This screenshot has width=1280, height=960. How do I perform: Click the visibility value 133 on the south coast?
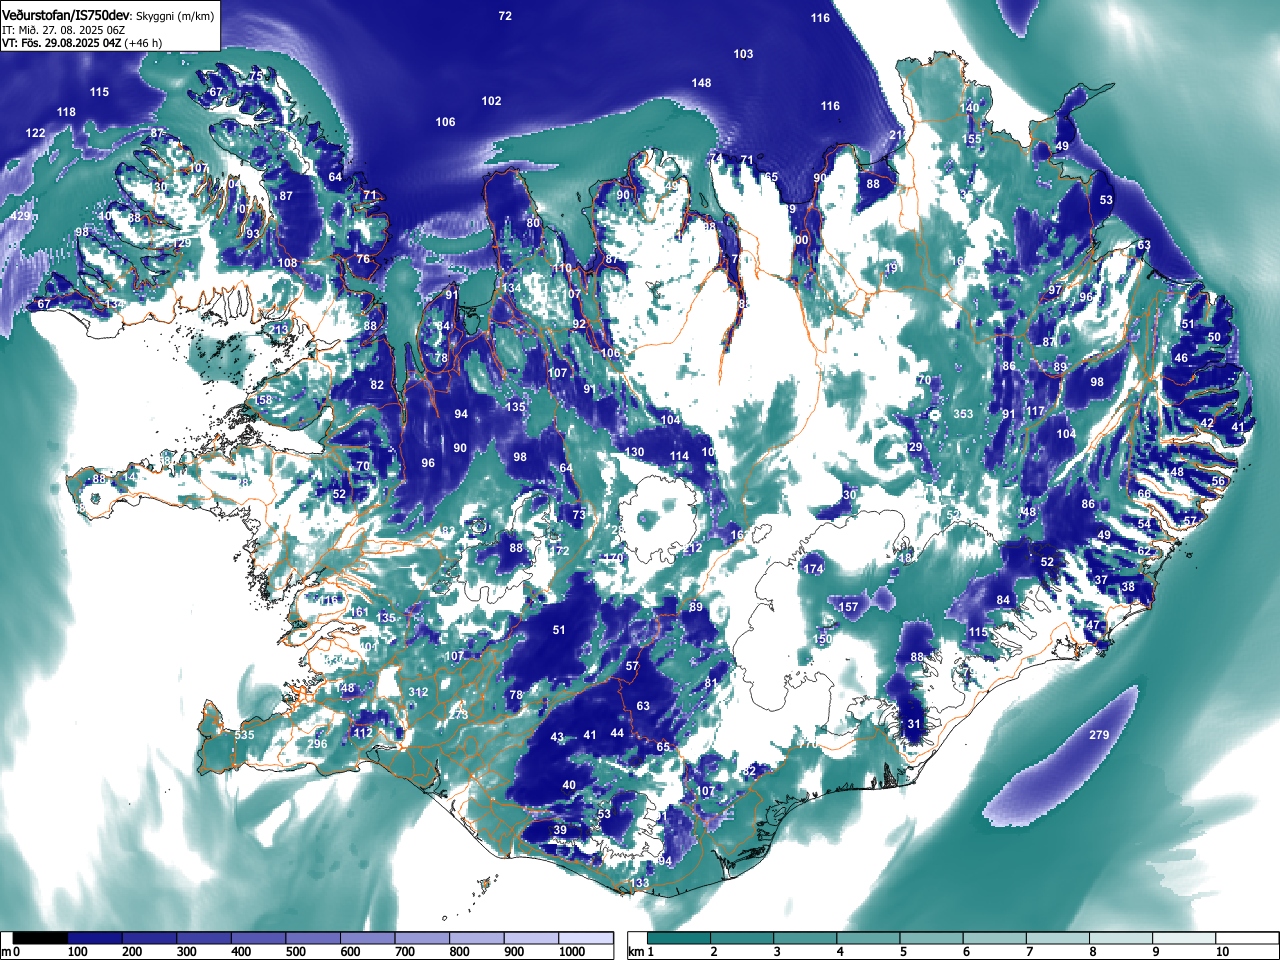tap(639, 883)
